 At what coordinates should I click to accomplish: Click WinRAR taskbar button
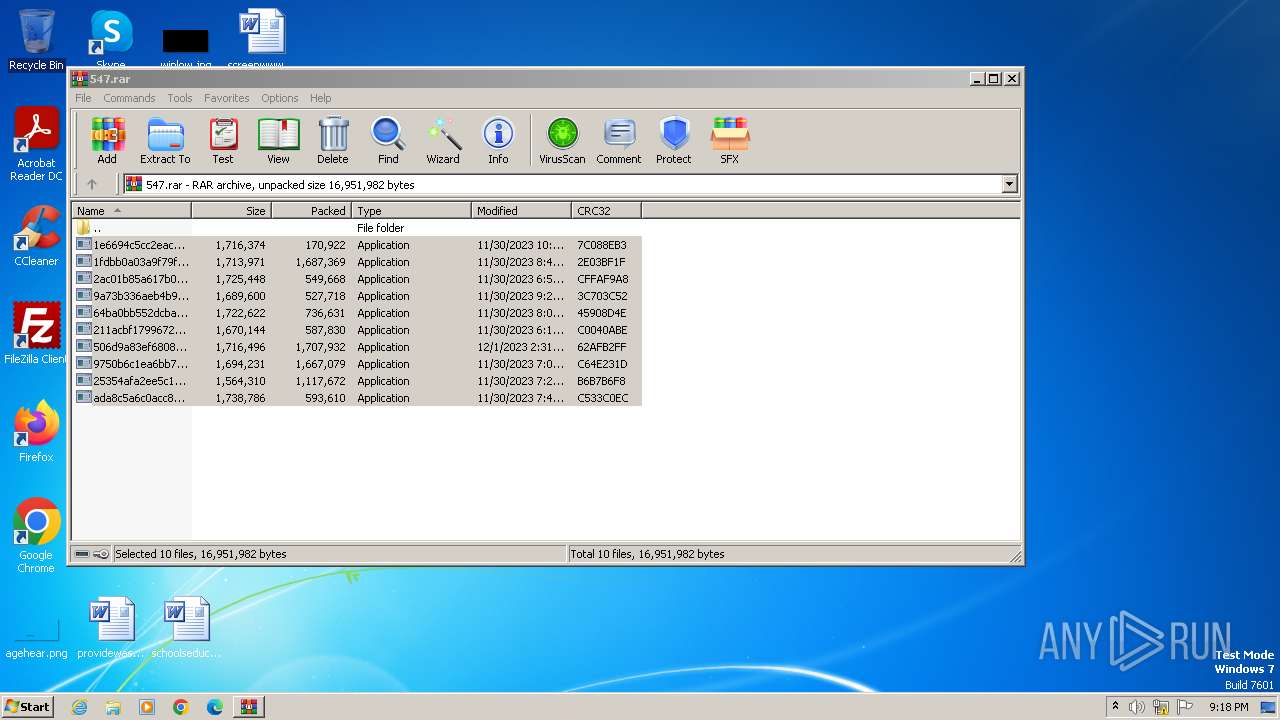[x=248, y=707]
